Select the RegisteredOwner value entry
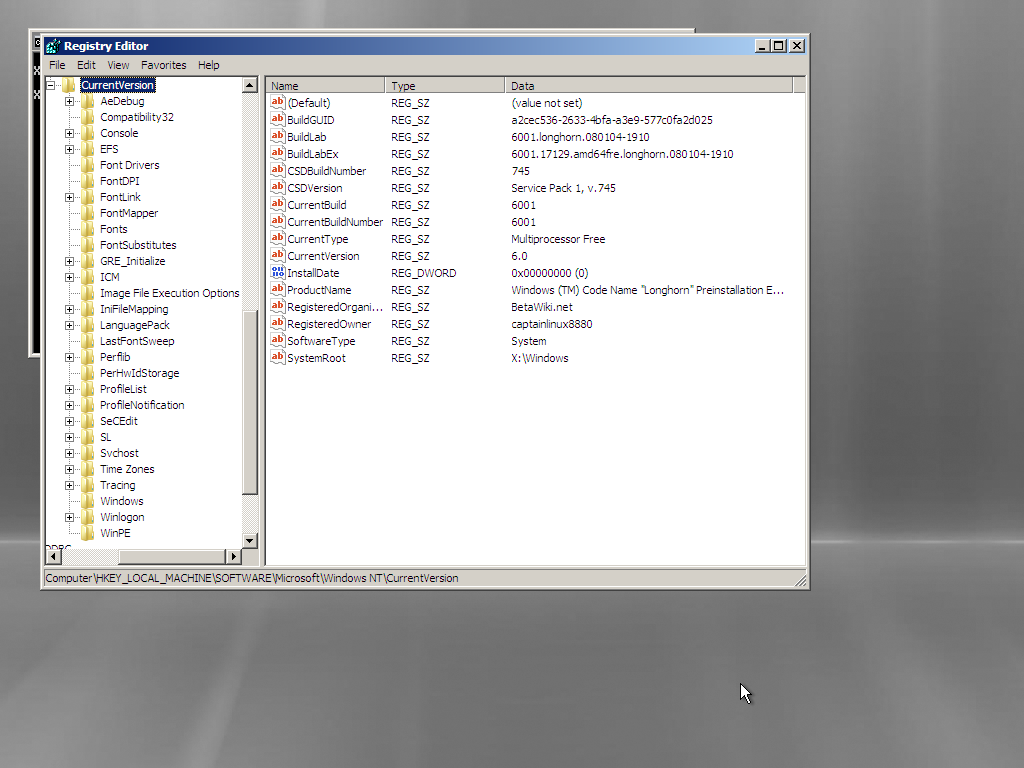Viewport: 1024px width, 768px height. click(328, 324)
